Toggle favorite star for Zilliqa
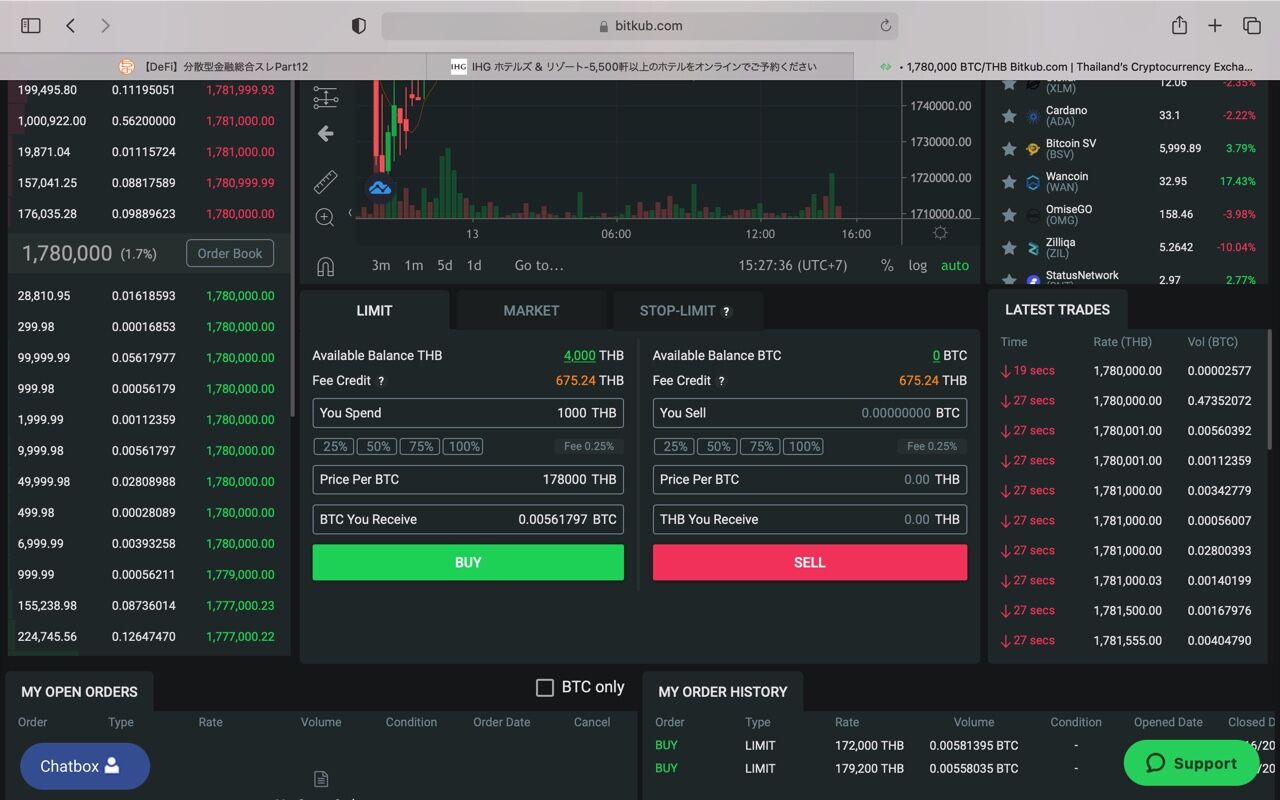Viewport: 1280px width, 800px height. 1010,248
